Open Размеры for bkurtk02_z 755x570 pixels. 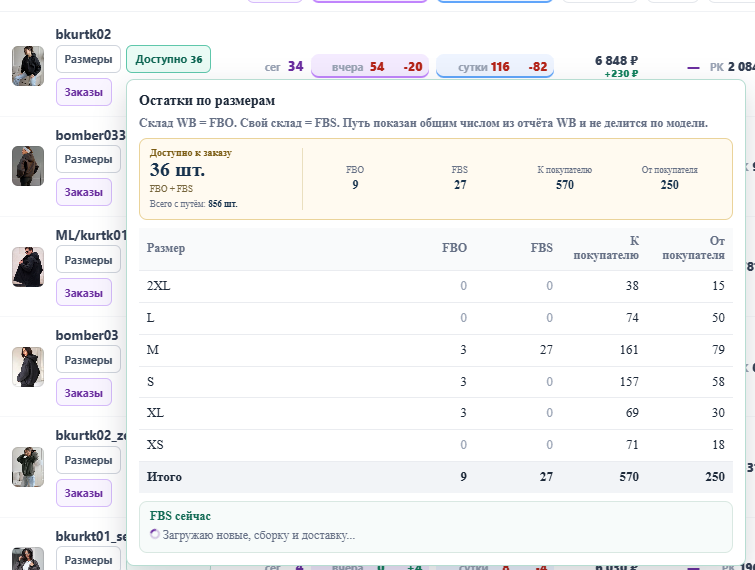click(88, 460)
